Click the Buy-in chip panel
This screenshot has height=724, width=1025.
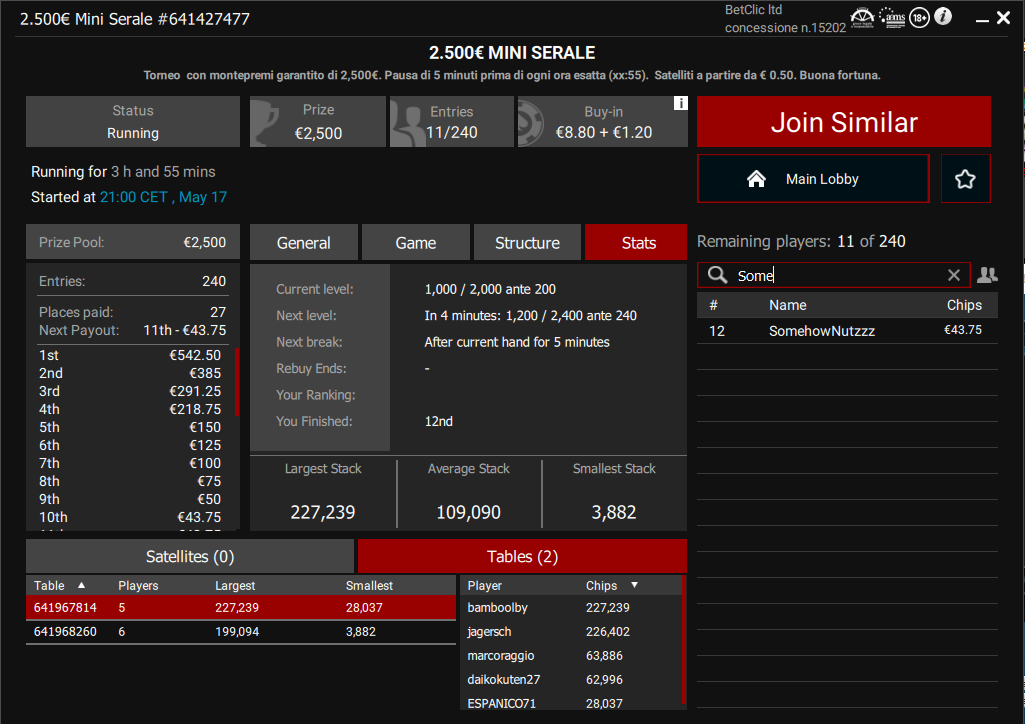(603, 122)
